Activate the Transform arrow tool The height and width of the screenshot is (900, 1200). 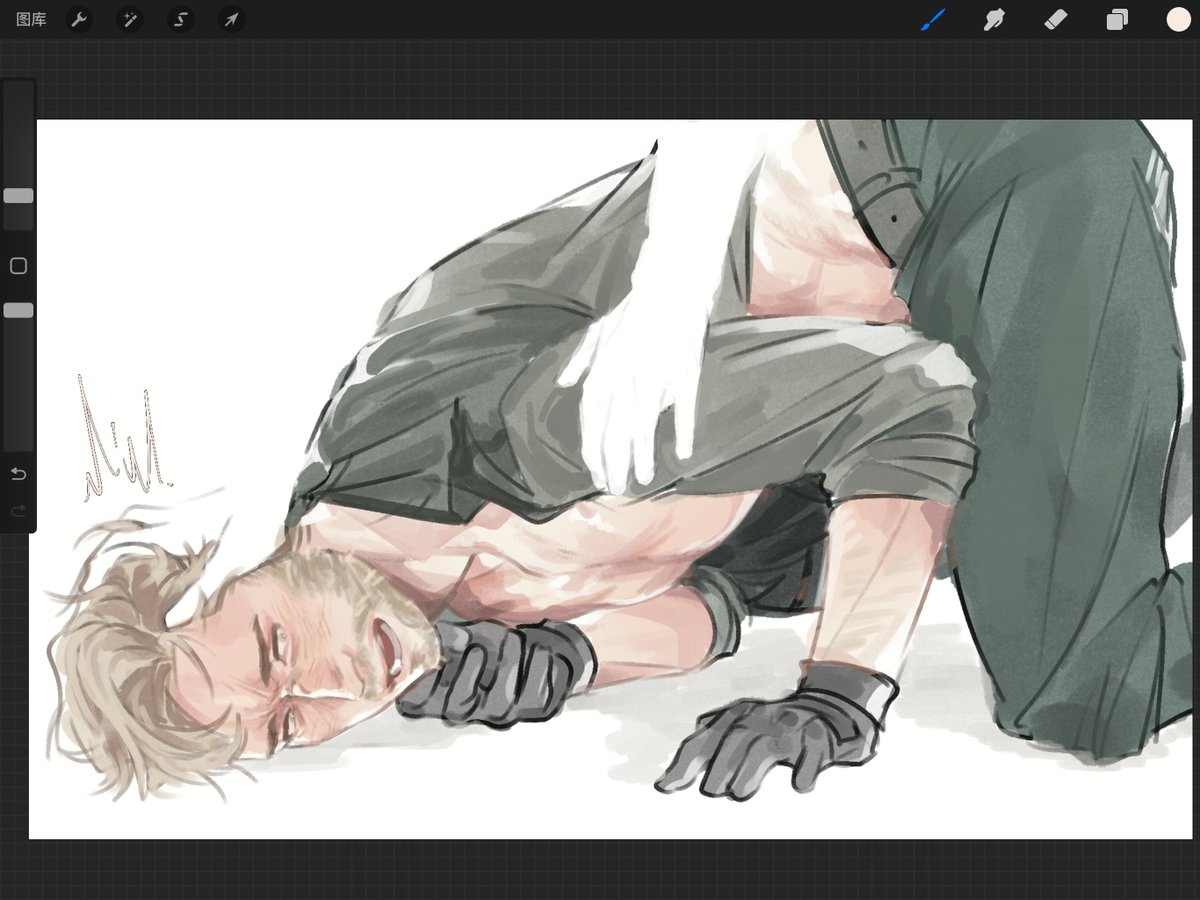point(231,20)
